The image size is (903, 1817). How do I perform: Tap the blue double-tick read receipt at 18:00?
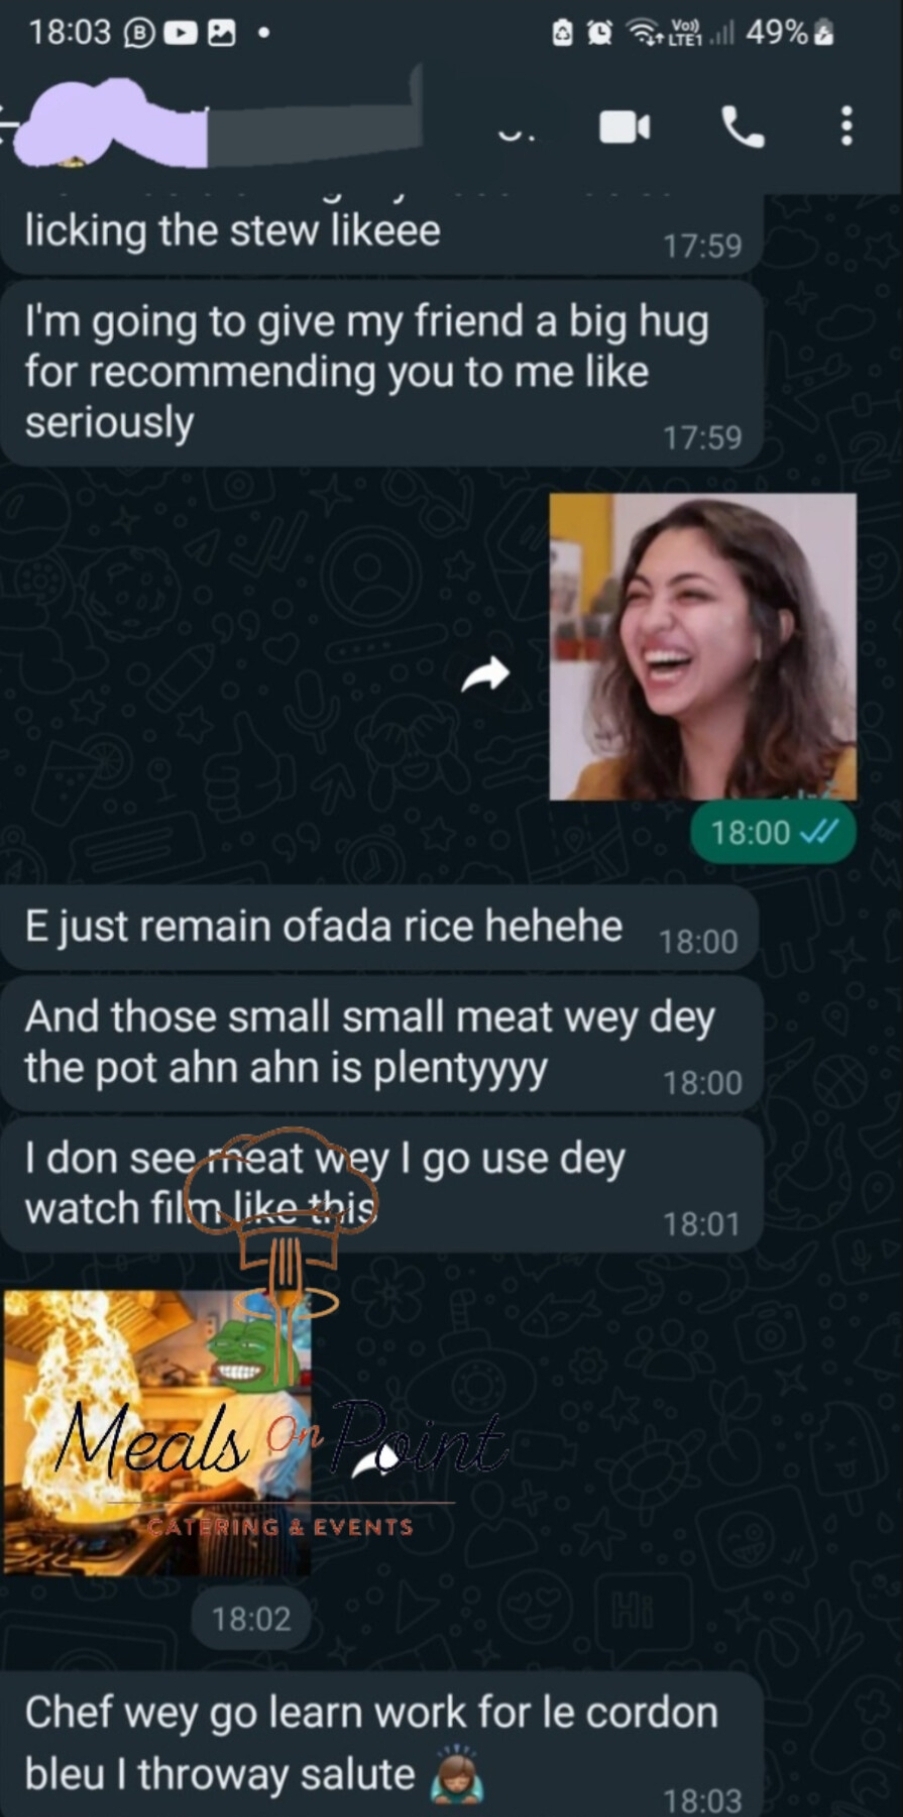click(820, 832)
